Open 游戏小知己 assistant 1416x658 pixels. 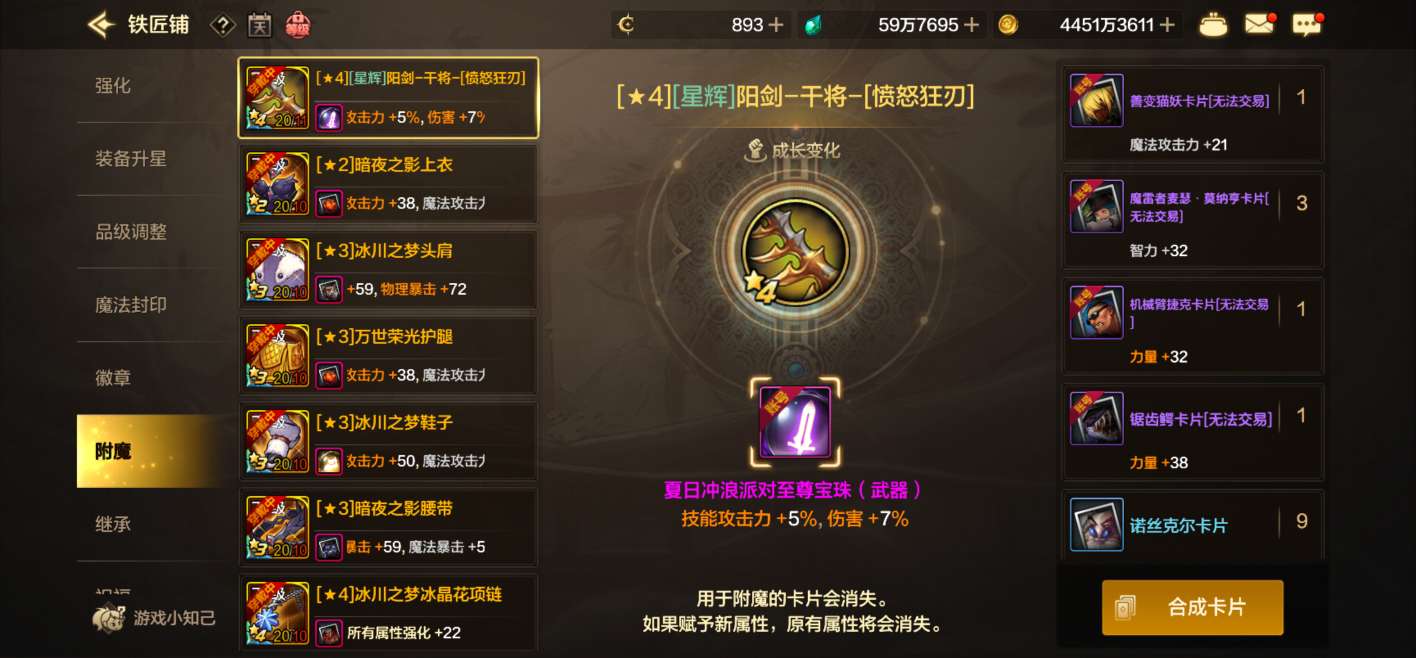tap(155, 618)
